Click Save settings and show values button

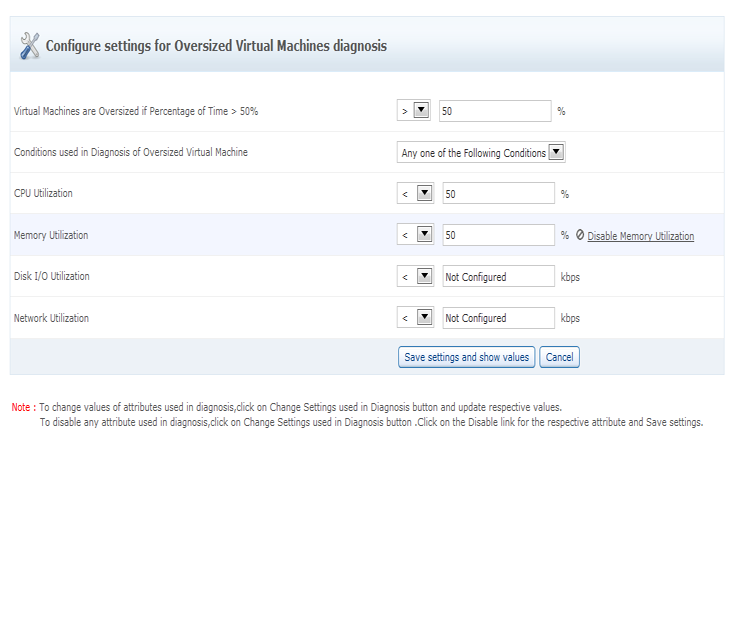(x=467, y=357)
